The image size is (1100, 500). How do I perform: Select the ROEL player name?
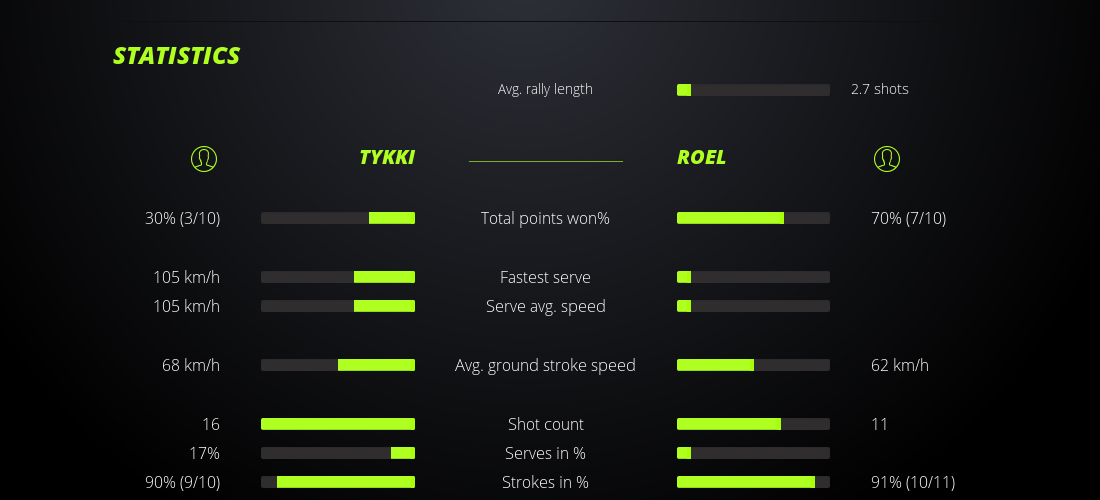[702, 158]
